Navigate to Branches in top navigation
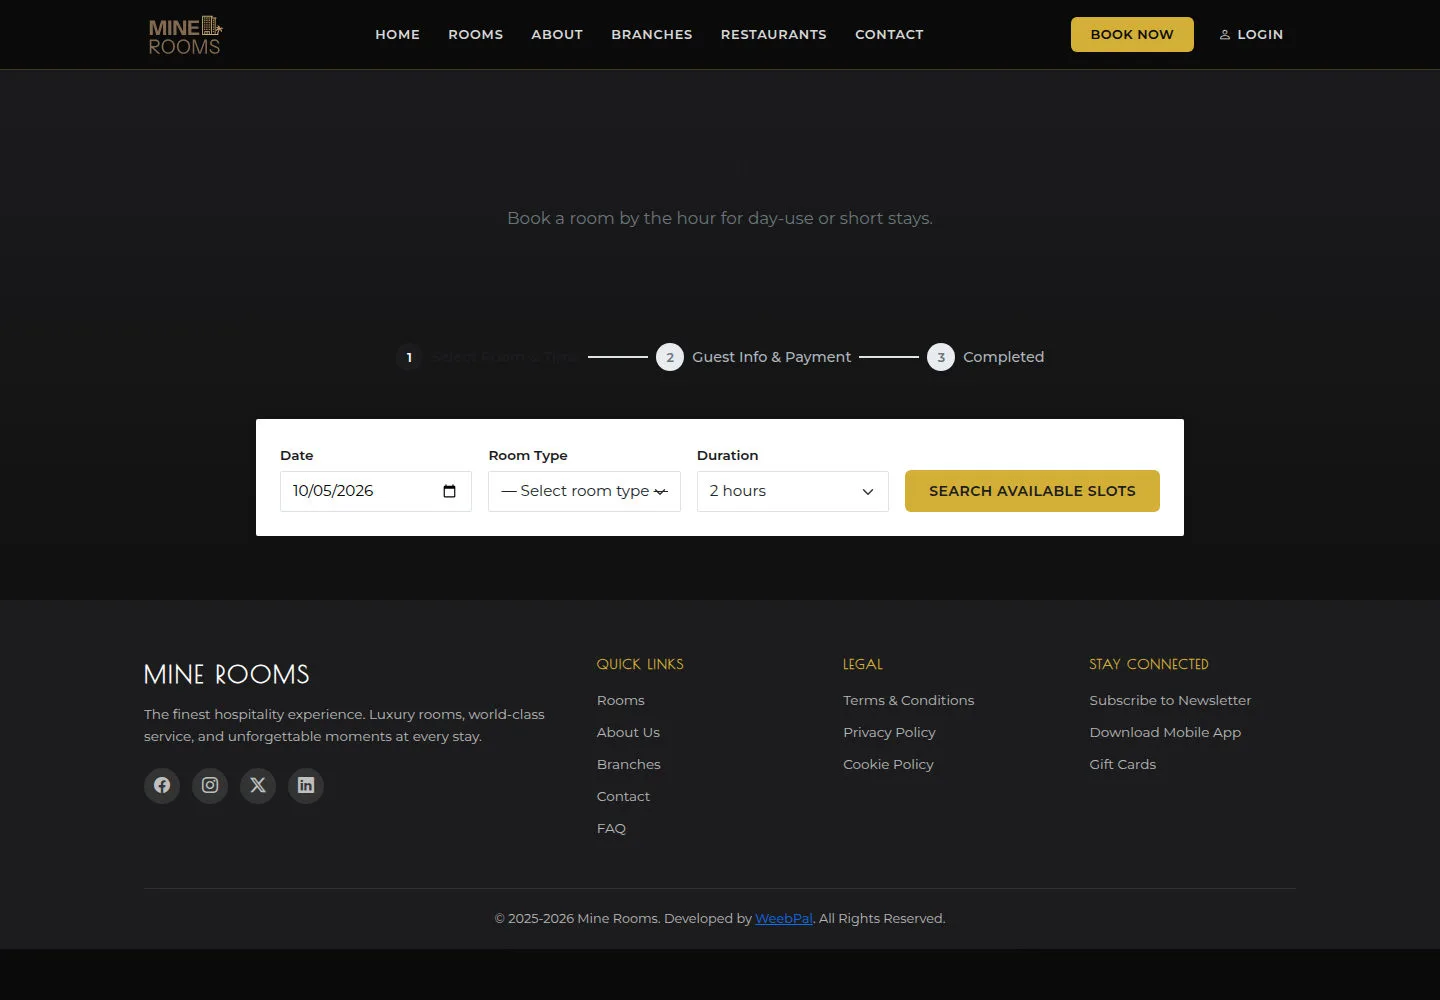1440x1000 pixels. click(652, 34)
